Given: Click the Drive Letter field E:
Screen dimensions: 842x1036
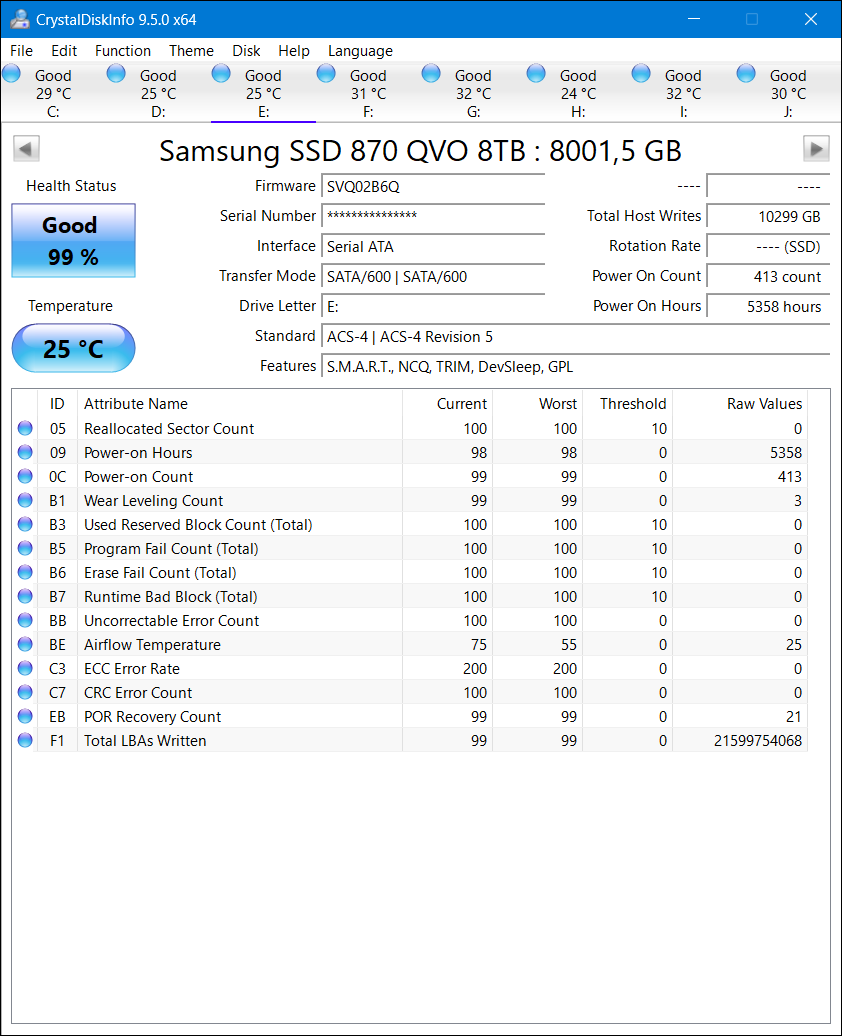Looking at the screenshot, I should click(x=433, y=307).
